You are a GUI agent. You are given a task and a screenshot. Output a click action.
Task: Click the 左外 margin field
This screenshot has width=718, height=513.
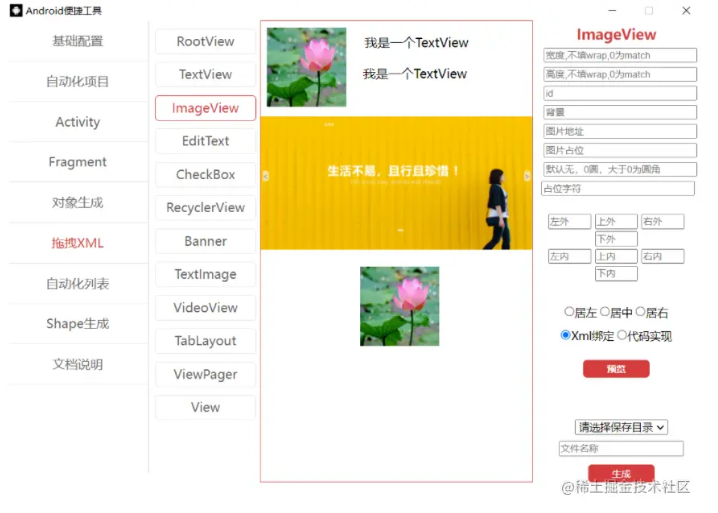click(570, 222)
